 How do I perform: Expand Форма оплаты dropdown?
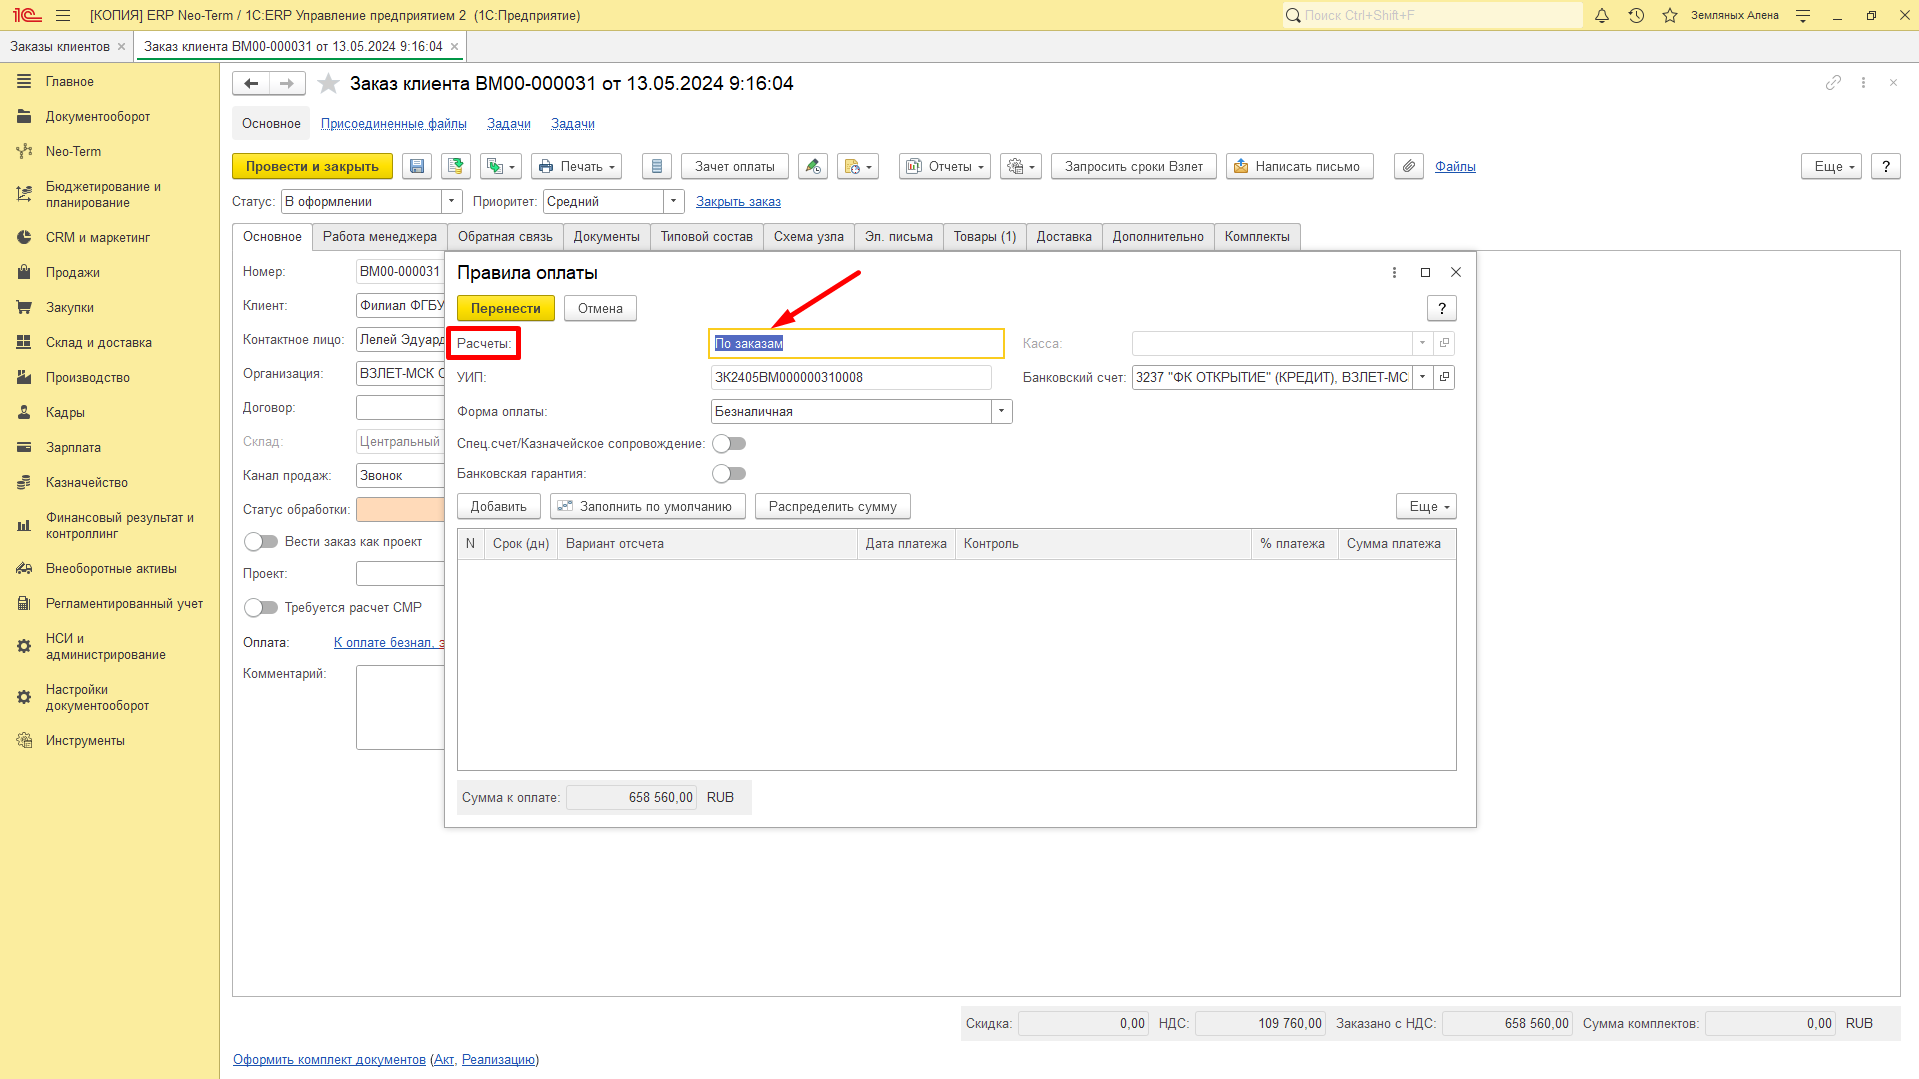tap(1001, 412)
